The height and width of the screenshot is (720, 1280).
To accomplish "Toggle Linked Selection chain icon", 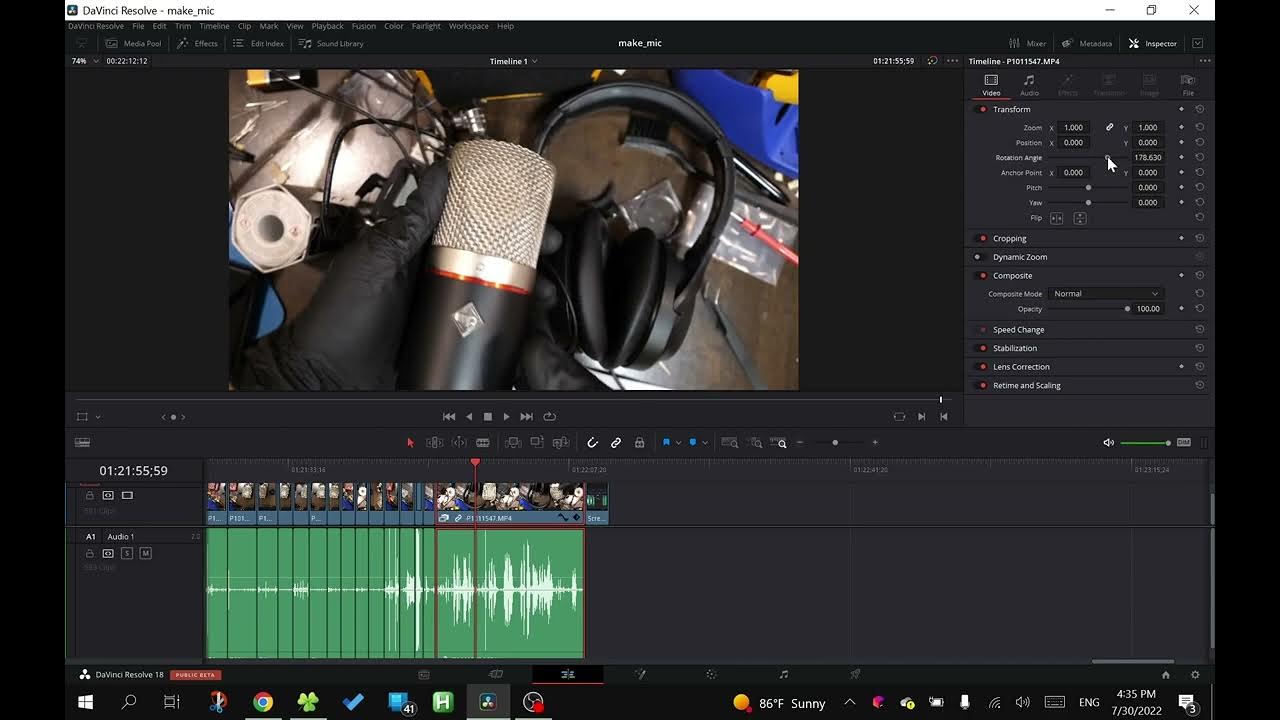I will [616, 442].
